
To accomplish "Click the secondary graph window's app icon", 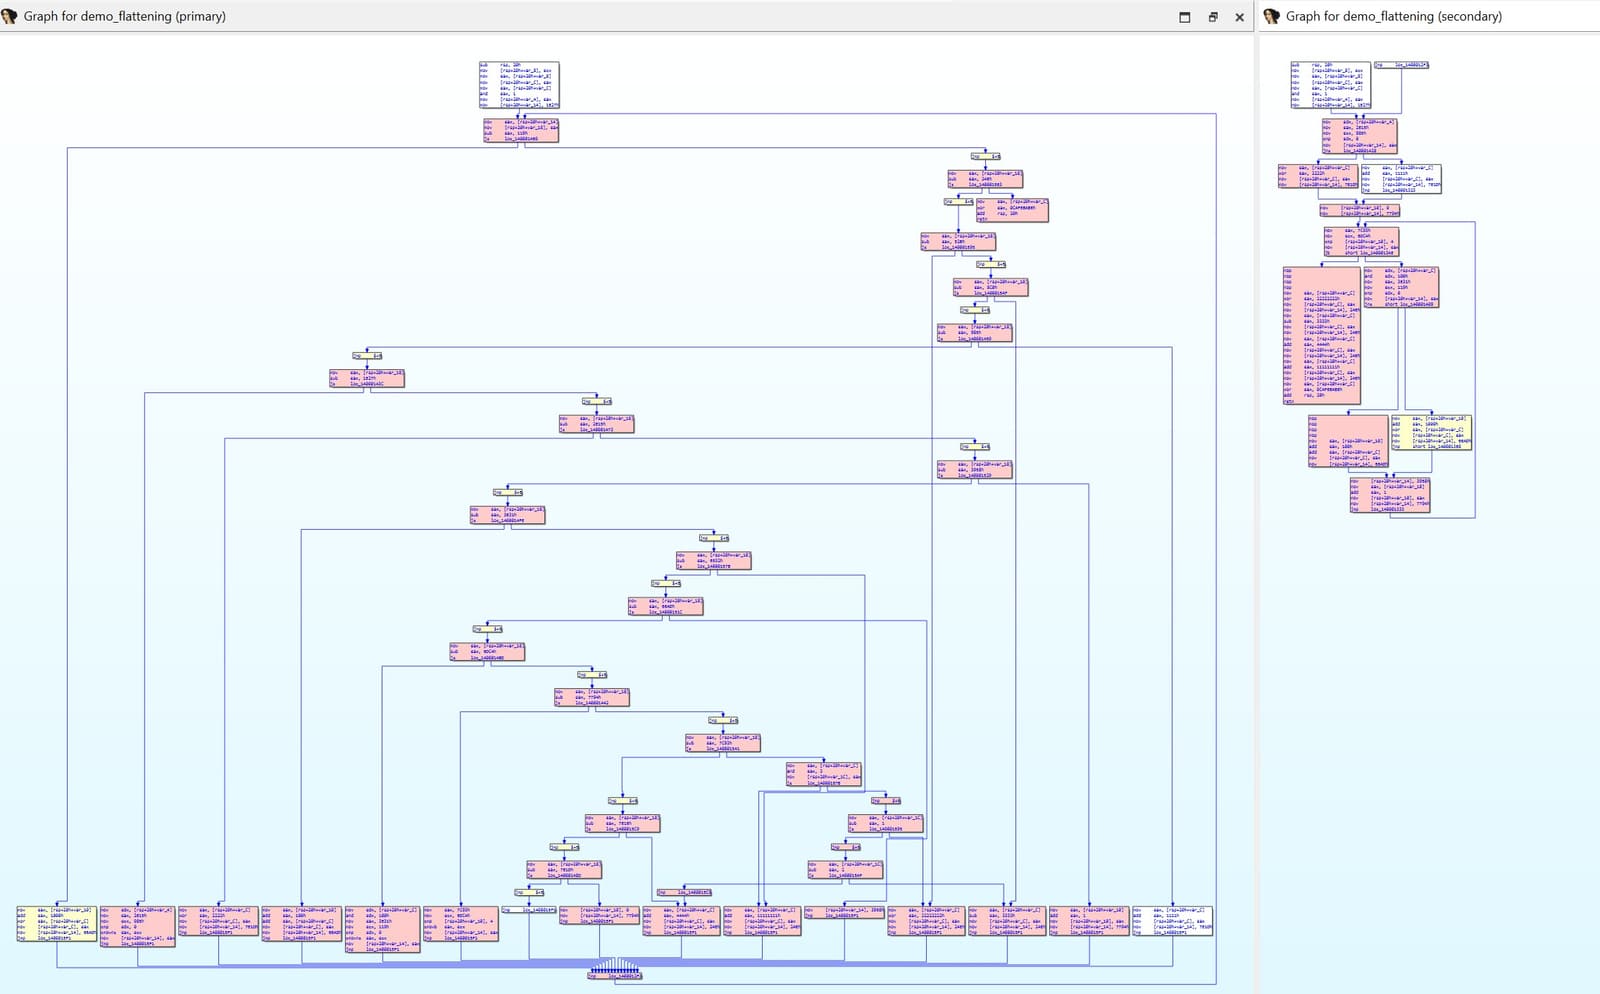I will point(1272,16).
